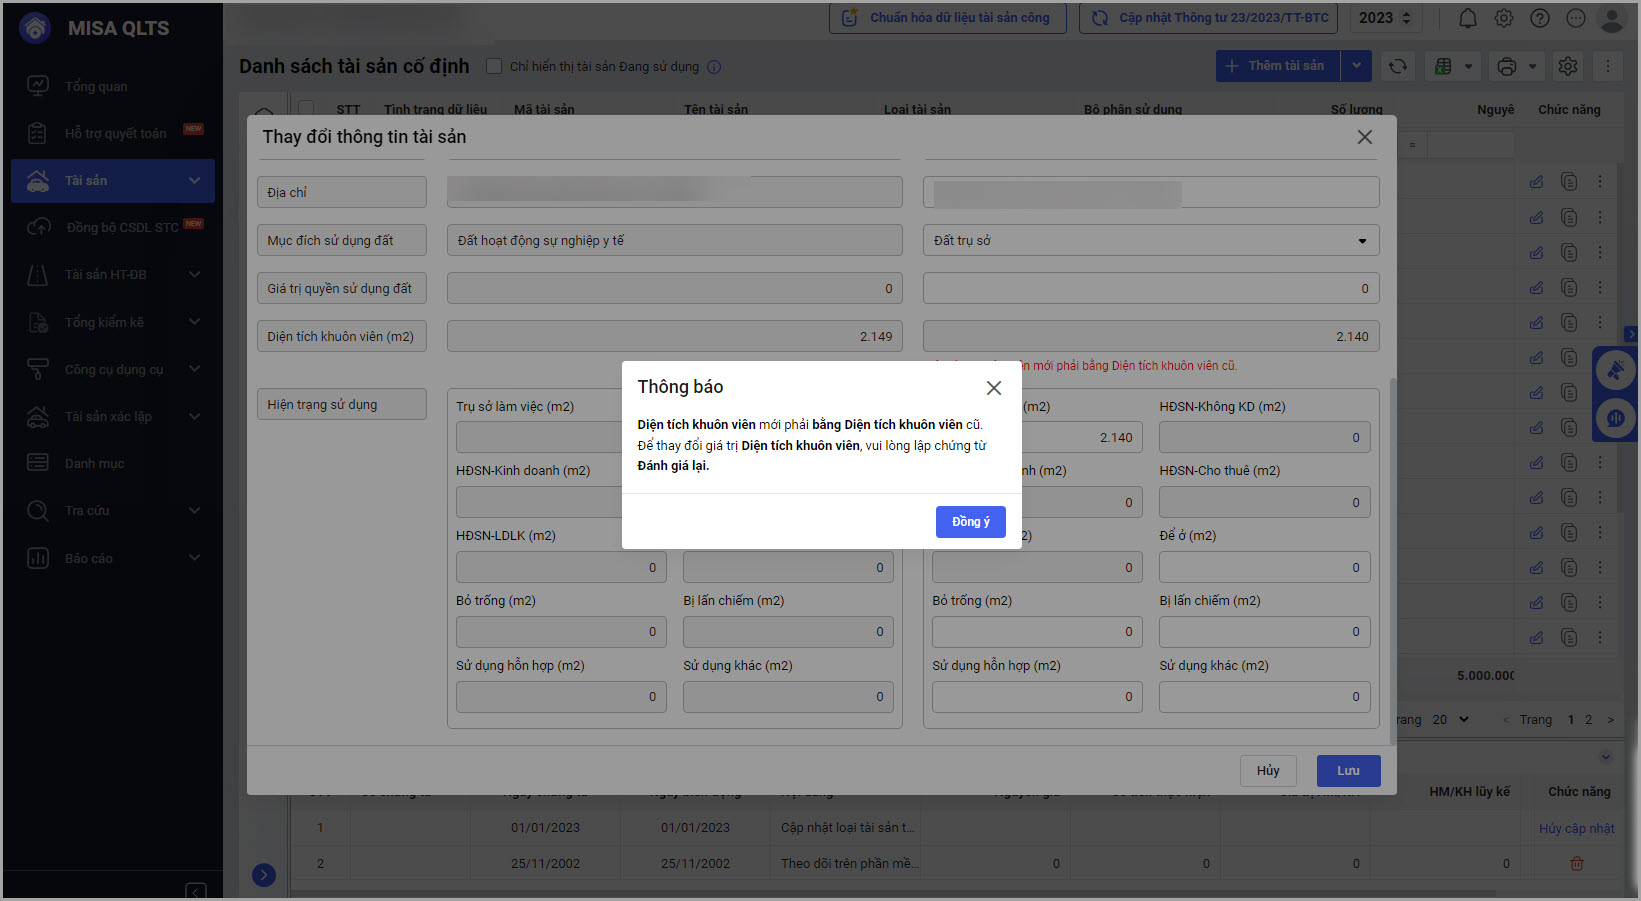Open the help question mark icon

[x=1540, y=18]
